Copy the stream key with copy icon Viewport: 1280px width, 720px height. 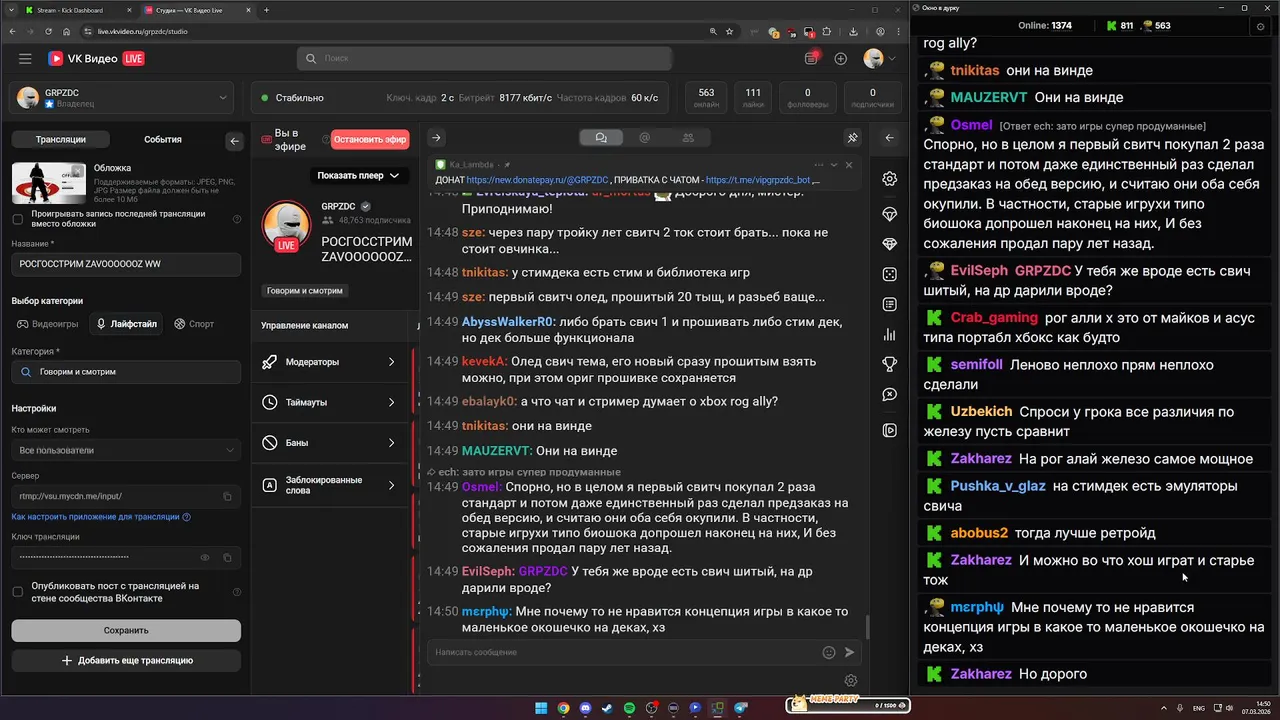(x=227, y=557)
